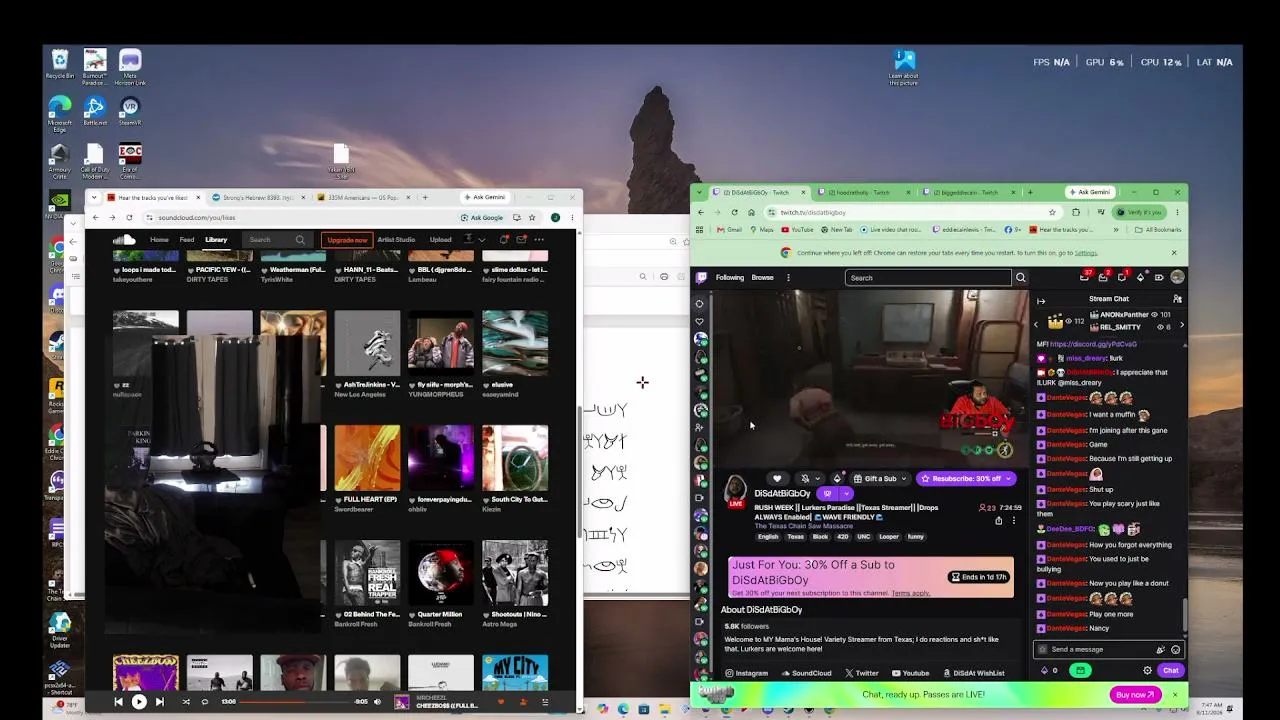Dismiss the Chrome restore tabs infobar

(x=1174, y=253)
